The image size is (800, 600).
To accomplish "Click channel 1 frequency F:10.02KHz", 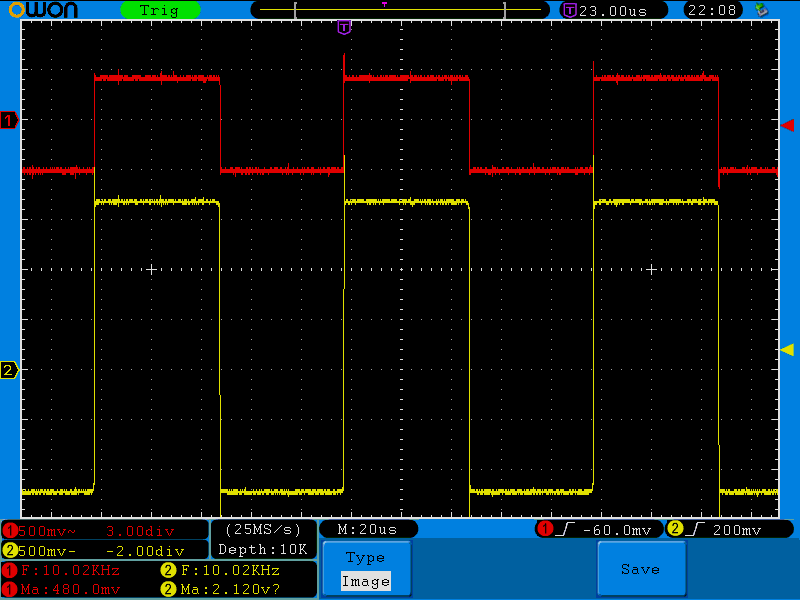I will click(70, 570).
